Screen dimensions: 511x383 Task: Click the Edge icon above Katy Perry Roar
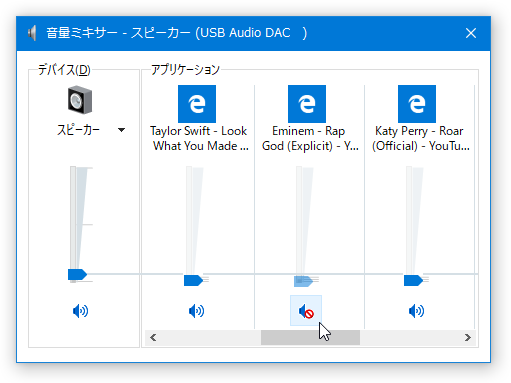point(417,104)
